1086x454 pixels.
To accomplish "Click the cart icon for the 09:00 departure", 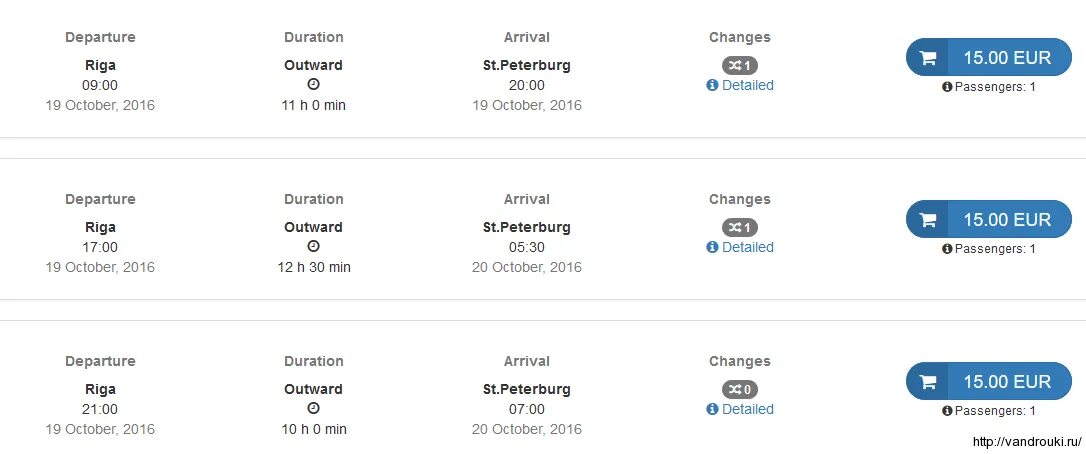I will coord(928,58).
